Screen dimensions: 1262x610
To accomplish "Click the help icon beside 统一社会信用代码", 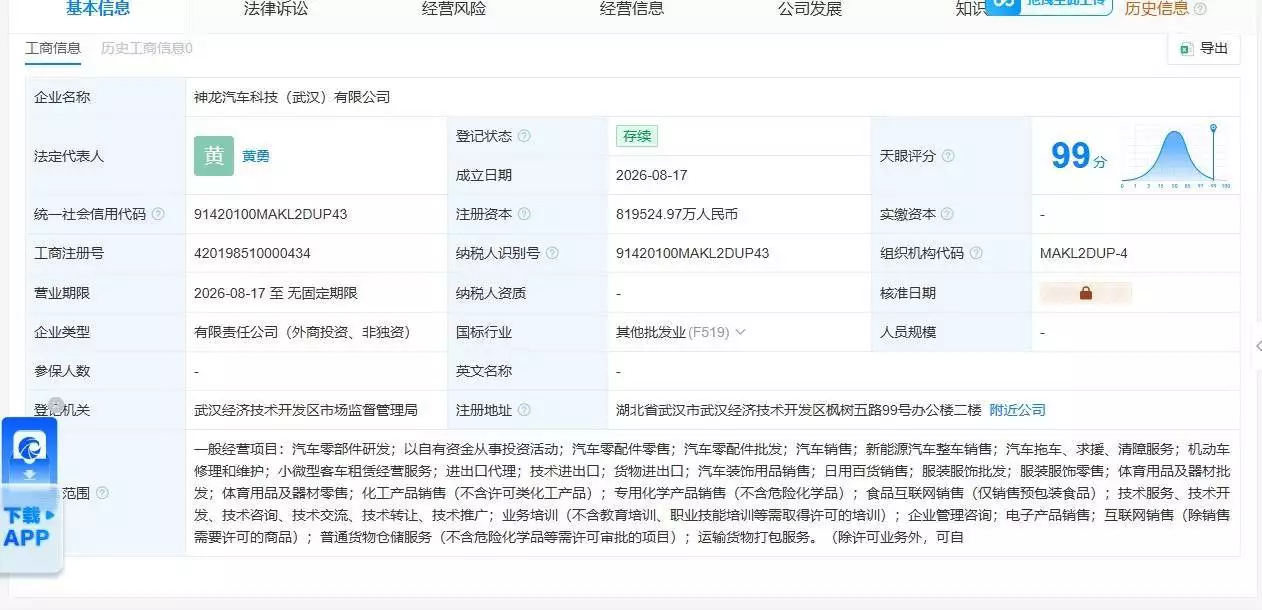I will click(158, 214).
